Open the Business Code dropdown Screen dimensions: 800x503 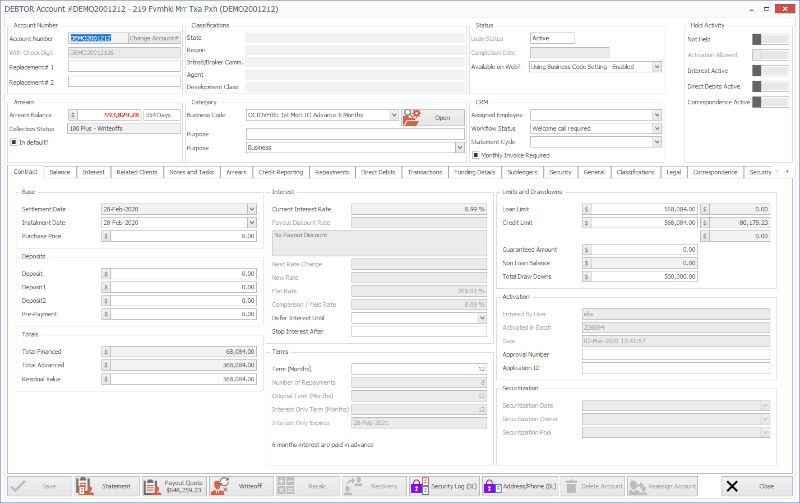[x=394, y=115]
